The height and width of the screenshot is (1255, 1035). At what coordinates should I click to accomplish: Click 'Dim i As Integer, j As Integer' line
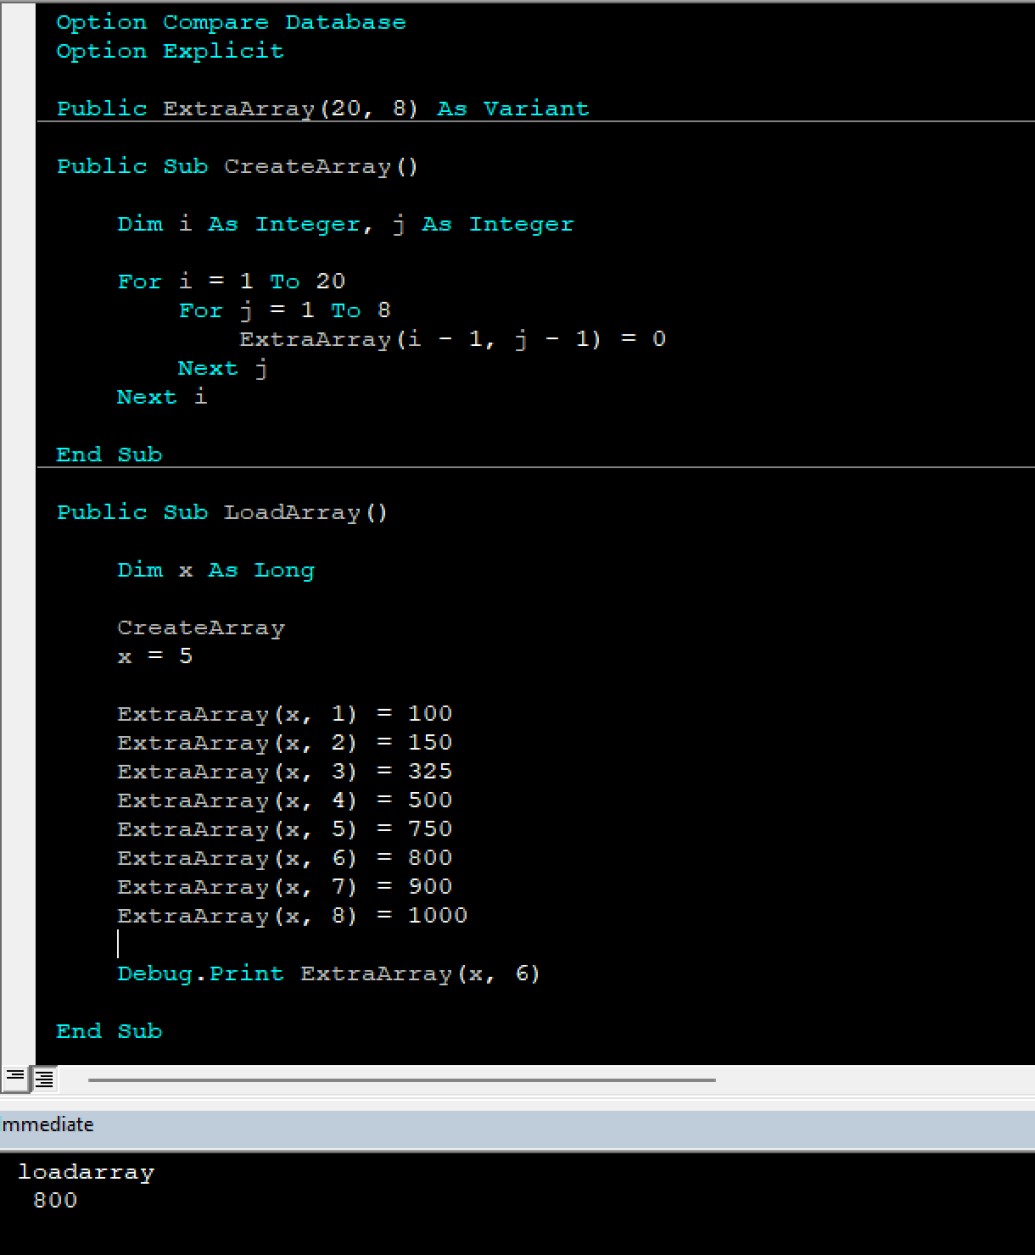click(345, 225)
